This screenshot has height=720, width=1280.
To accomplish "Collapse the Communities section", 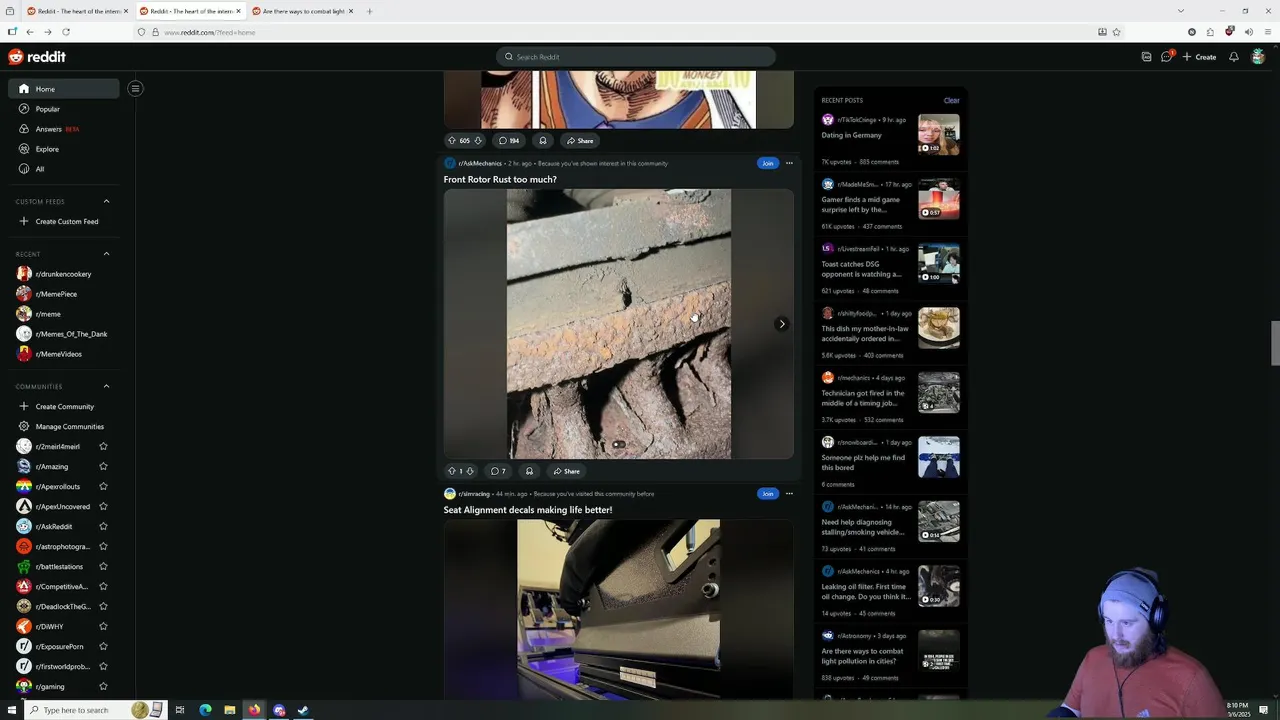I will coord(106,386).
